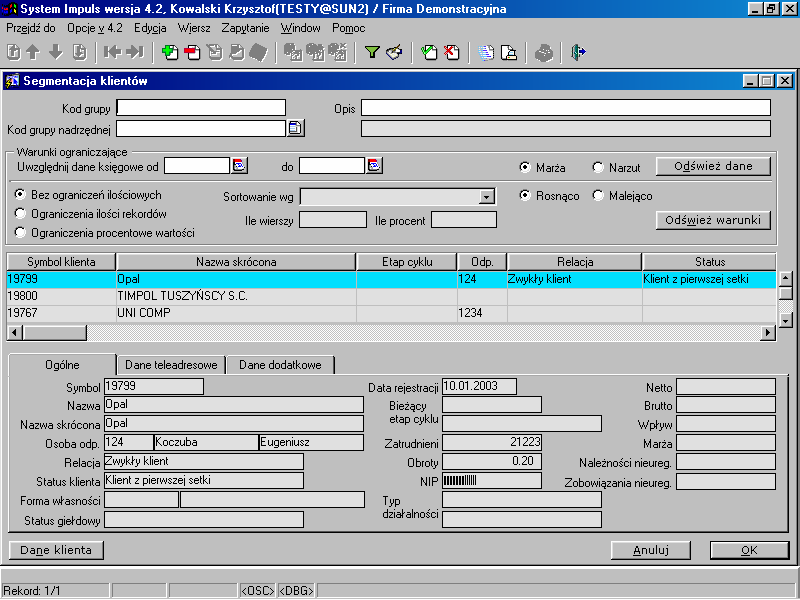800x600 pixels.
Task: Click the second grayed calendar group icon
Action: click(x=315, y=52)
